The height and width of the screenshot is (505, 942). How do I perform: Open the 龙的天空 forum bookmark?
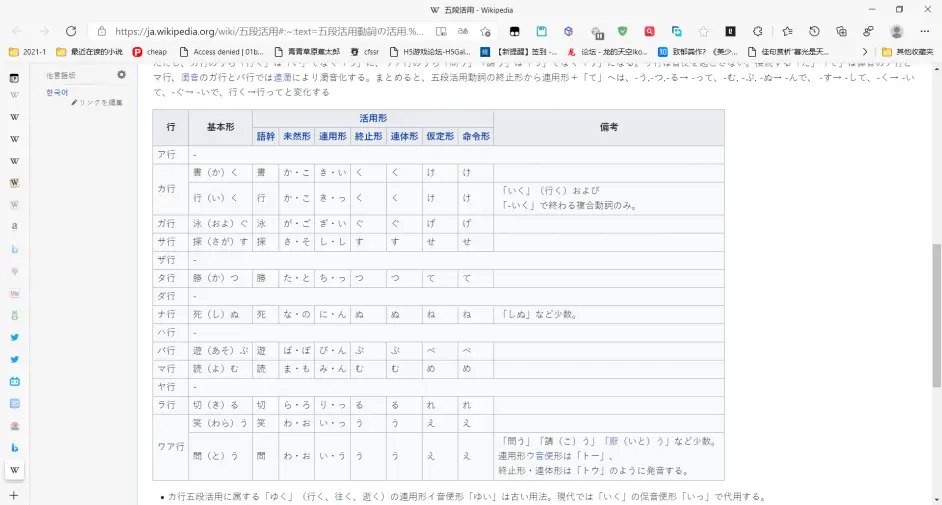[607, 52]
